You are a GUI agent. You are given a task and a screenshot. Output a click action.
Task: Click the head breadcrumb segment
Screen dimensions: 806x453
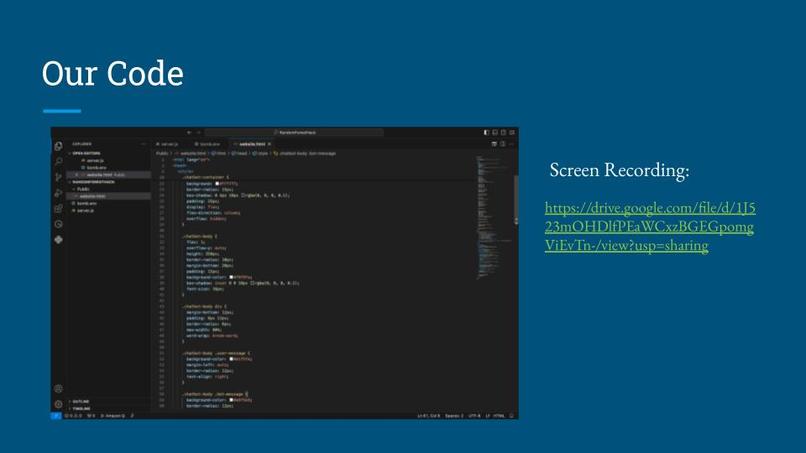click(x=240, y=153)
